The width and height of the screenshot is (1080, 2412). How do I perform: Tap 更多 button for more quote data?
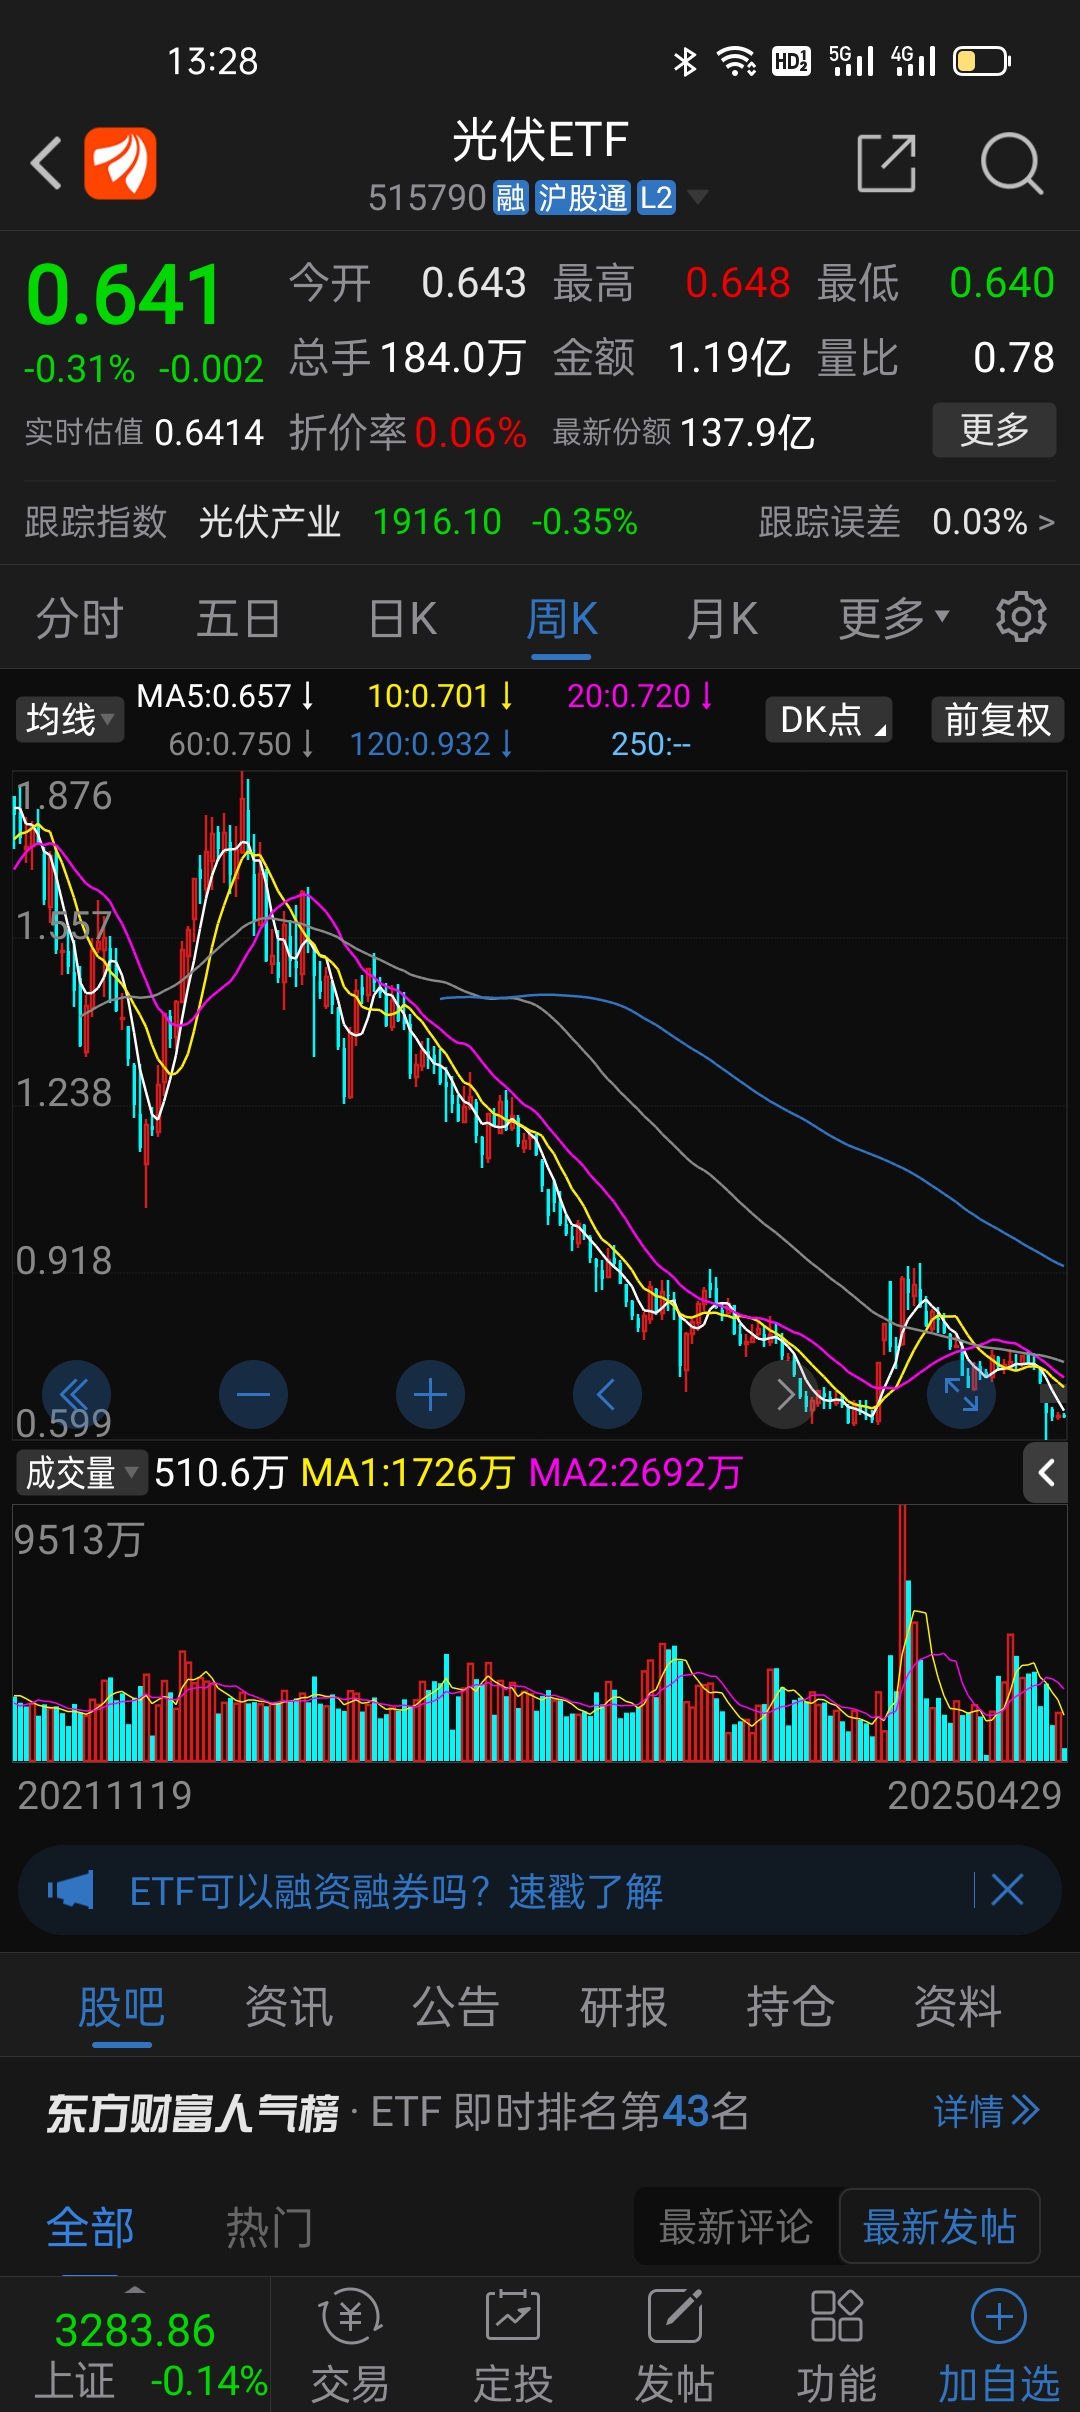pyautogui.click(x=994, y=430)
